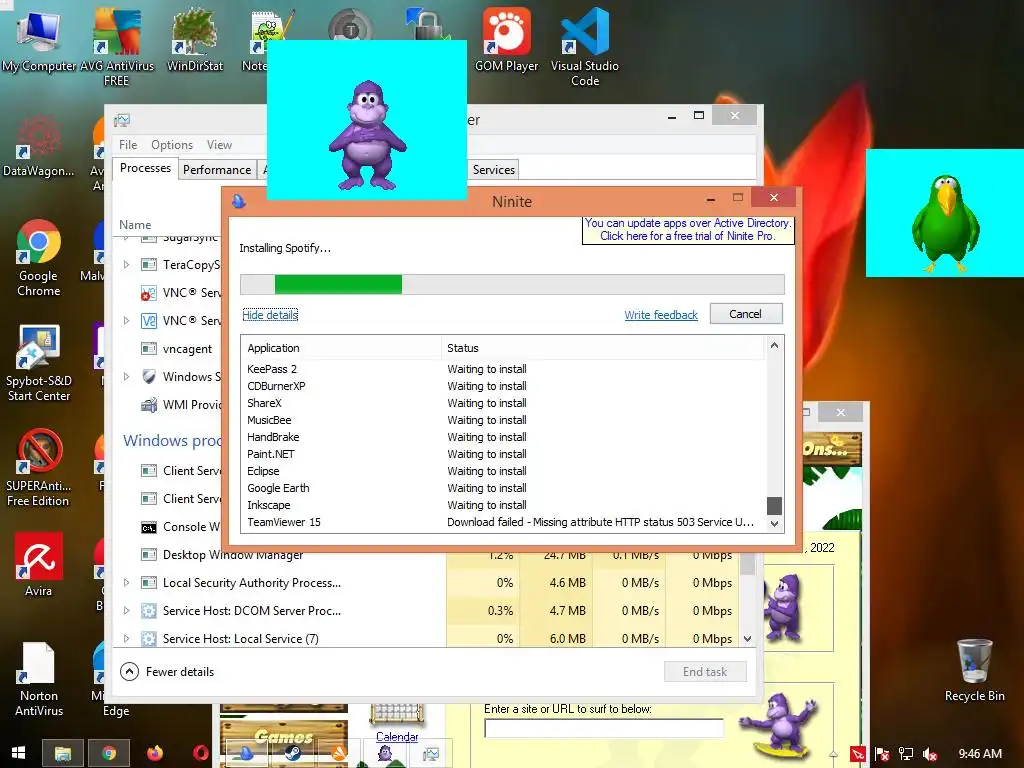
Task: Switch to the Performance tab
Action: [217, 170]
